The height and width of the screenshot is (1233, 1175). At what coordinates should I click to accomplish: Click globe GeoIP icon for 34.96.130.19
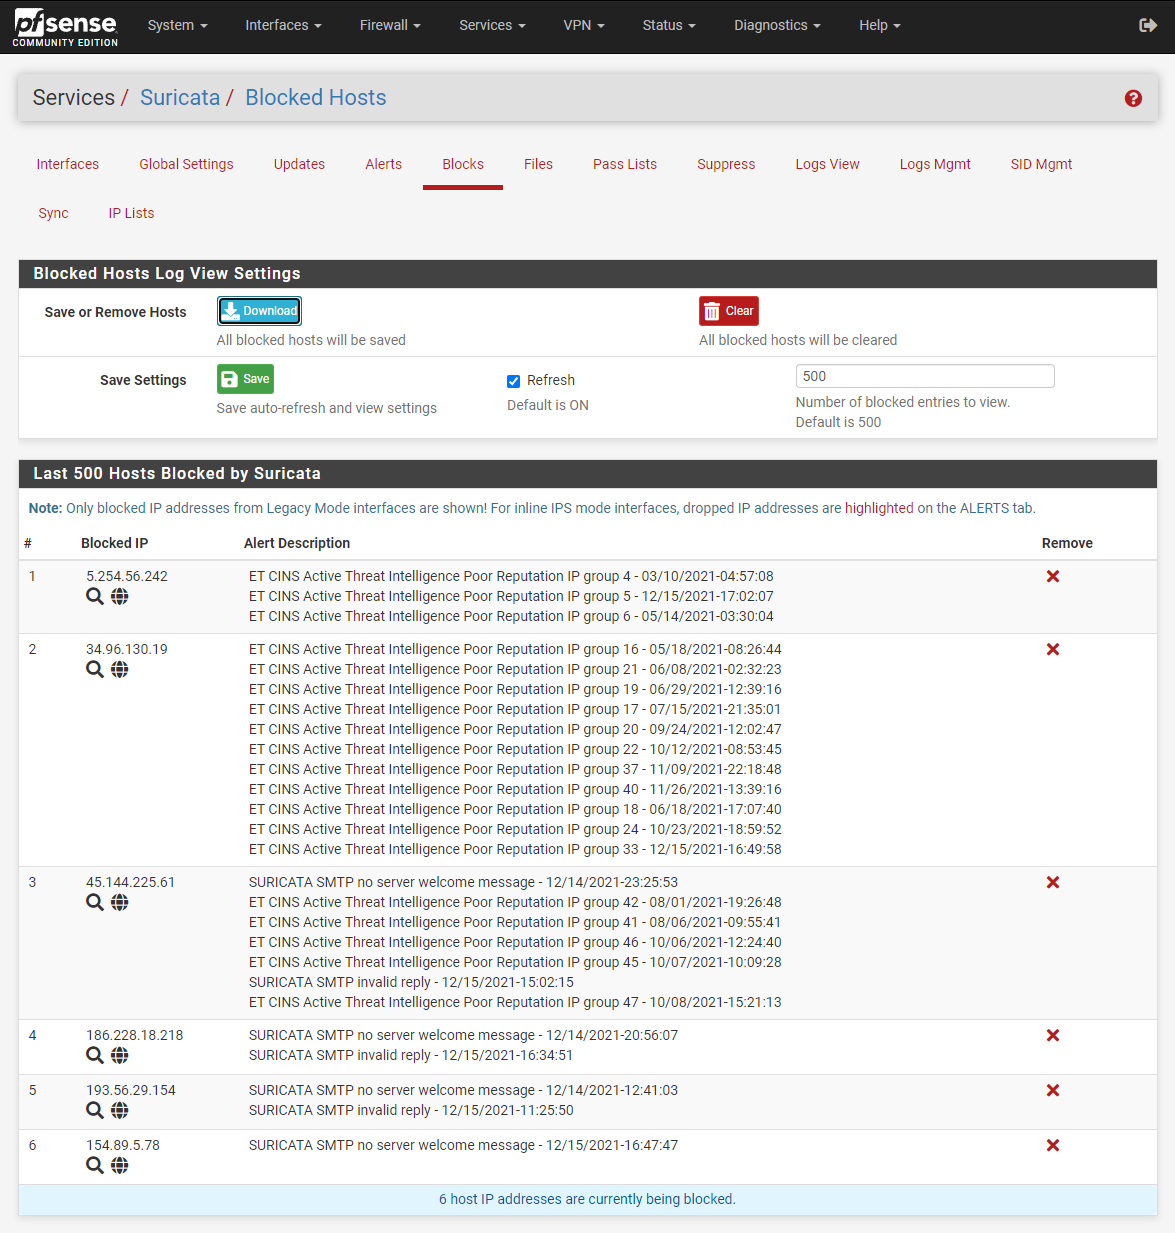pyautogui.click(x=120, y=670)
